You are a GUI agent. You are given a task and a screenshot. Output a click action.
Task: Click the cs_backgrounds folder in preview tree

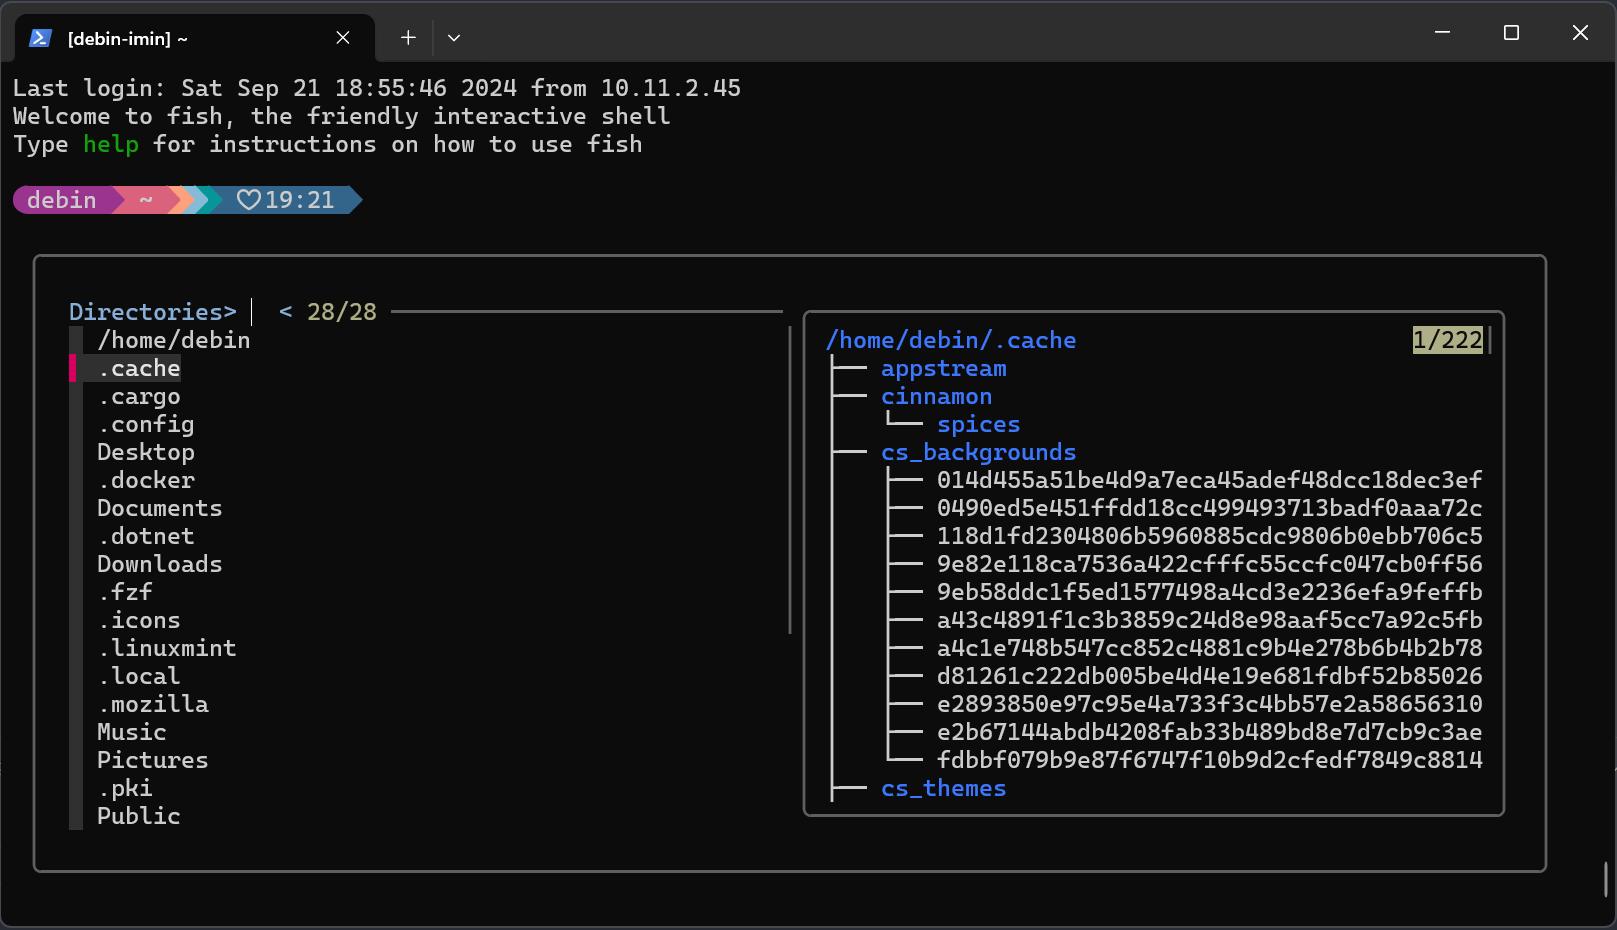click(978, 453)
